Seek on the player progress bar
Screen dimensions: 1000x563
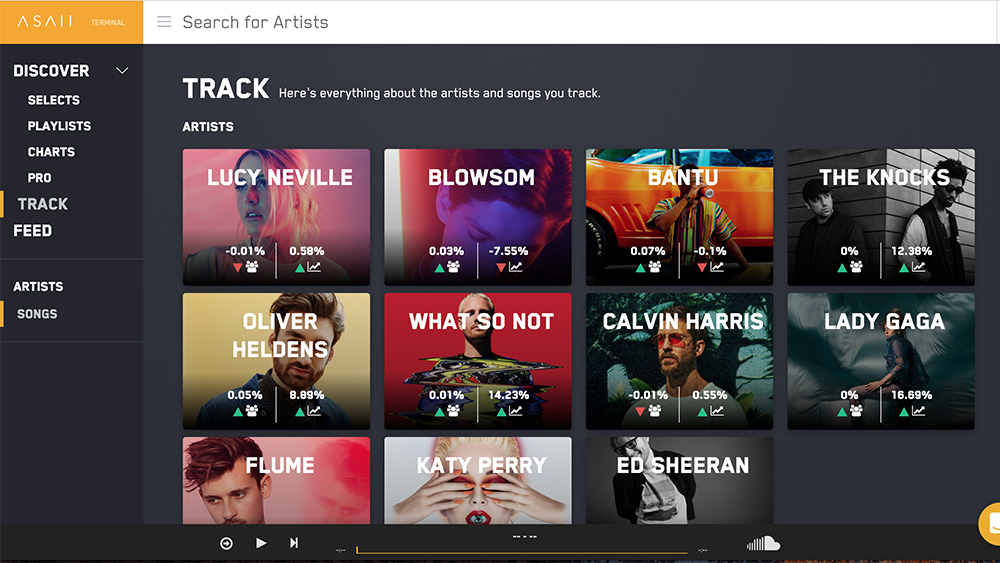click(522, 550)
